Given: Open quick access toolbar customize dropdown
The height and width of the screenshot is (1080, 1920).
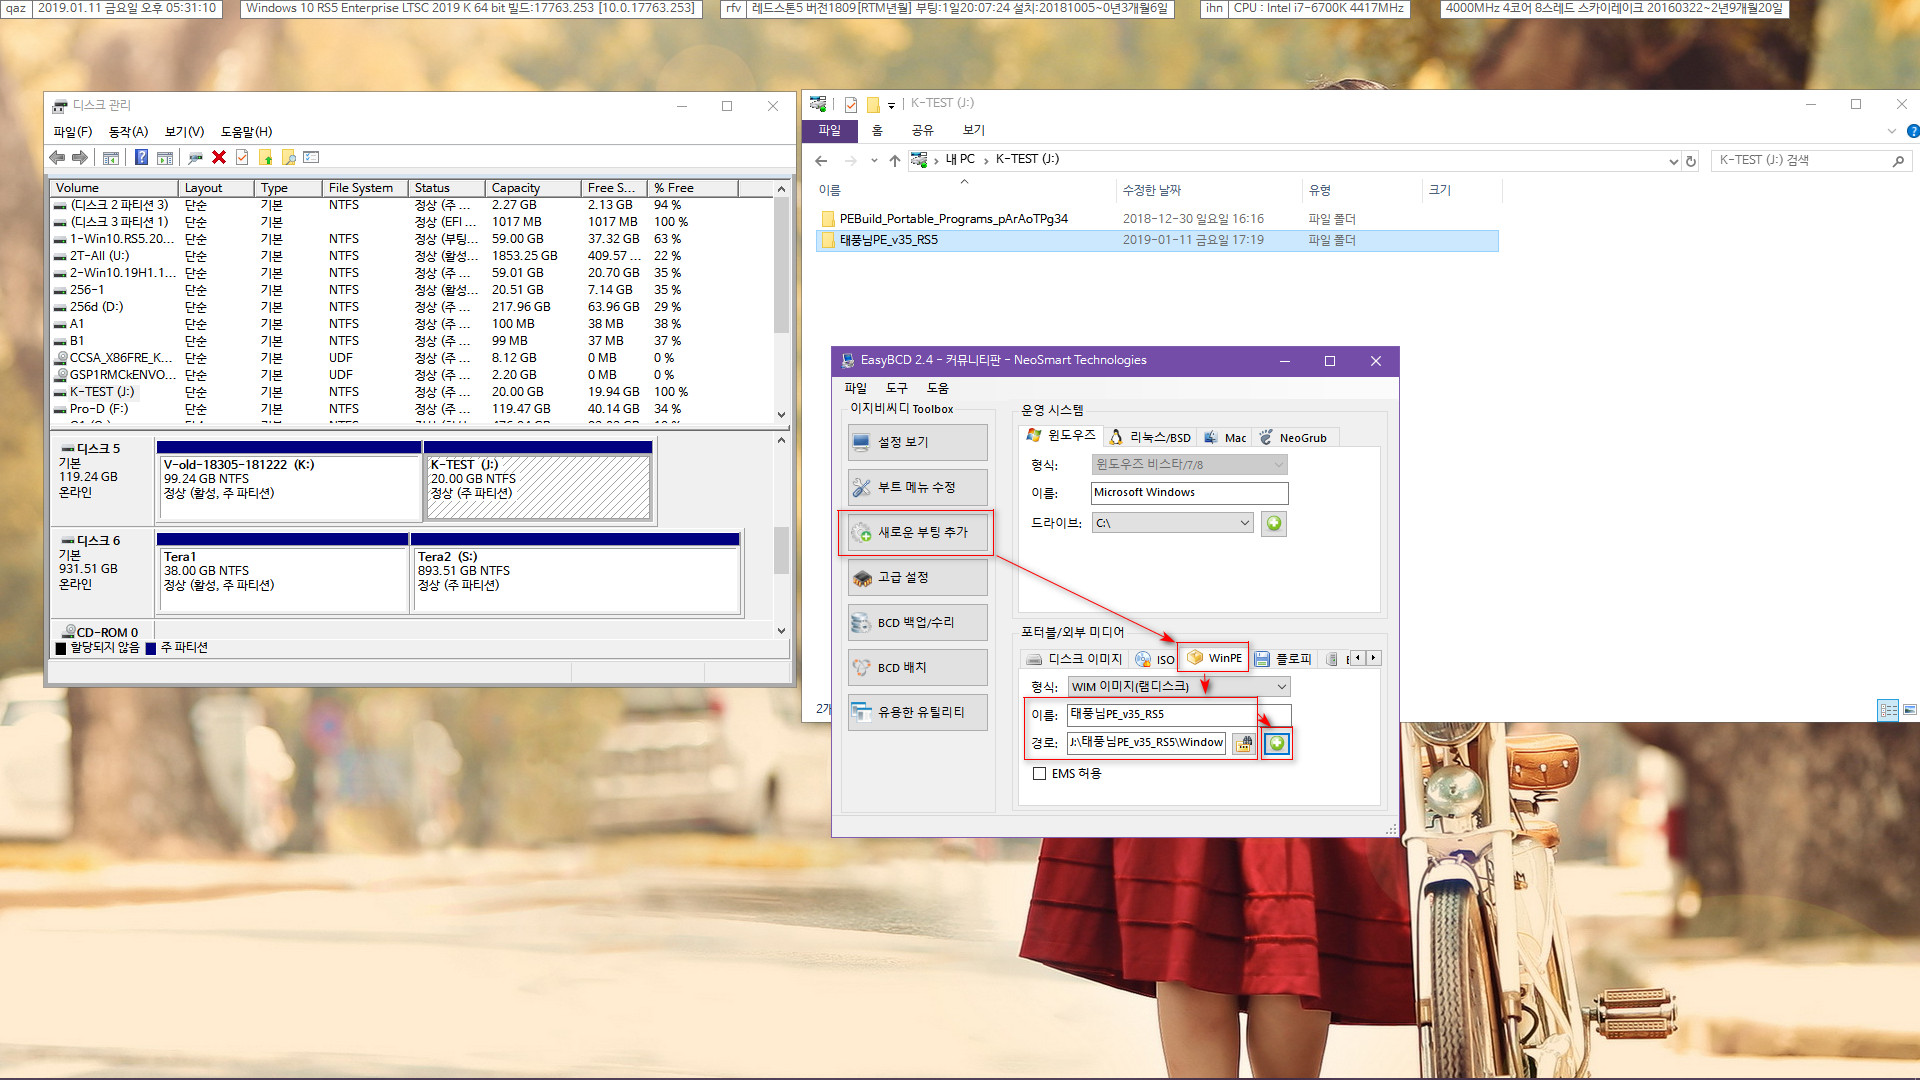Looking at the screenshot, I should pyautogui.click(x=891, y=104).
